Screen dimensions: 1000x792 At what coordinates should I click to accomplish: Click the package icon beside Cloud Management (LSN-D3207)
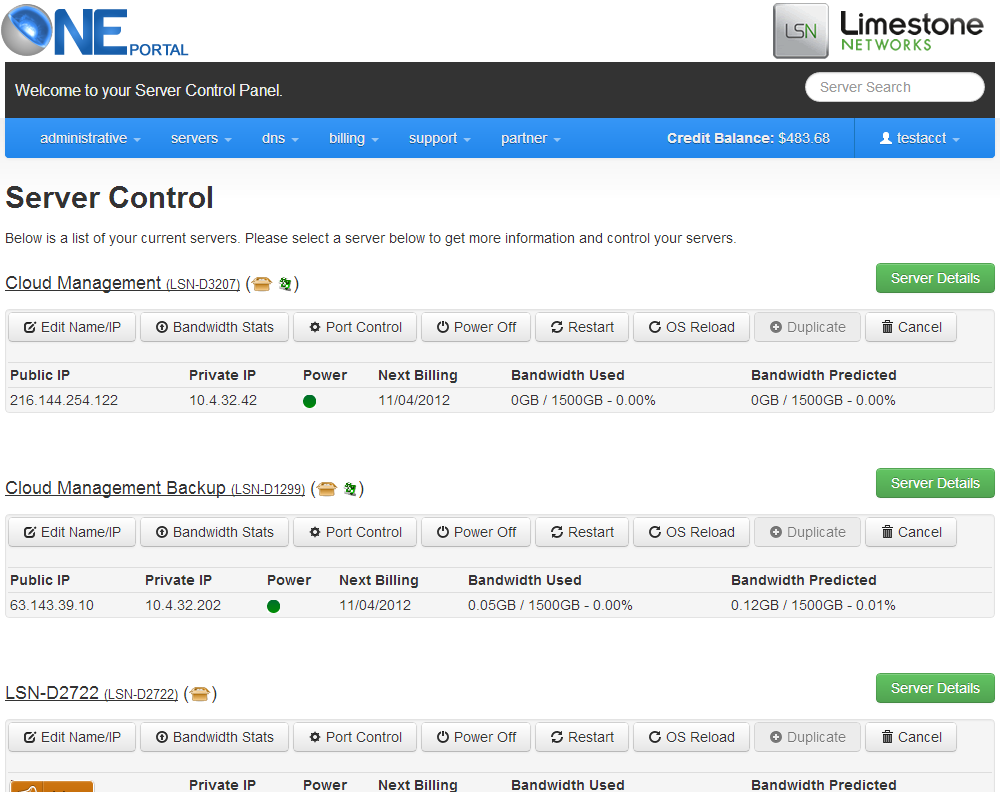[261, 284]
